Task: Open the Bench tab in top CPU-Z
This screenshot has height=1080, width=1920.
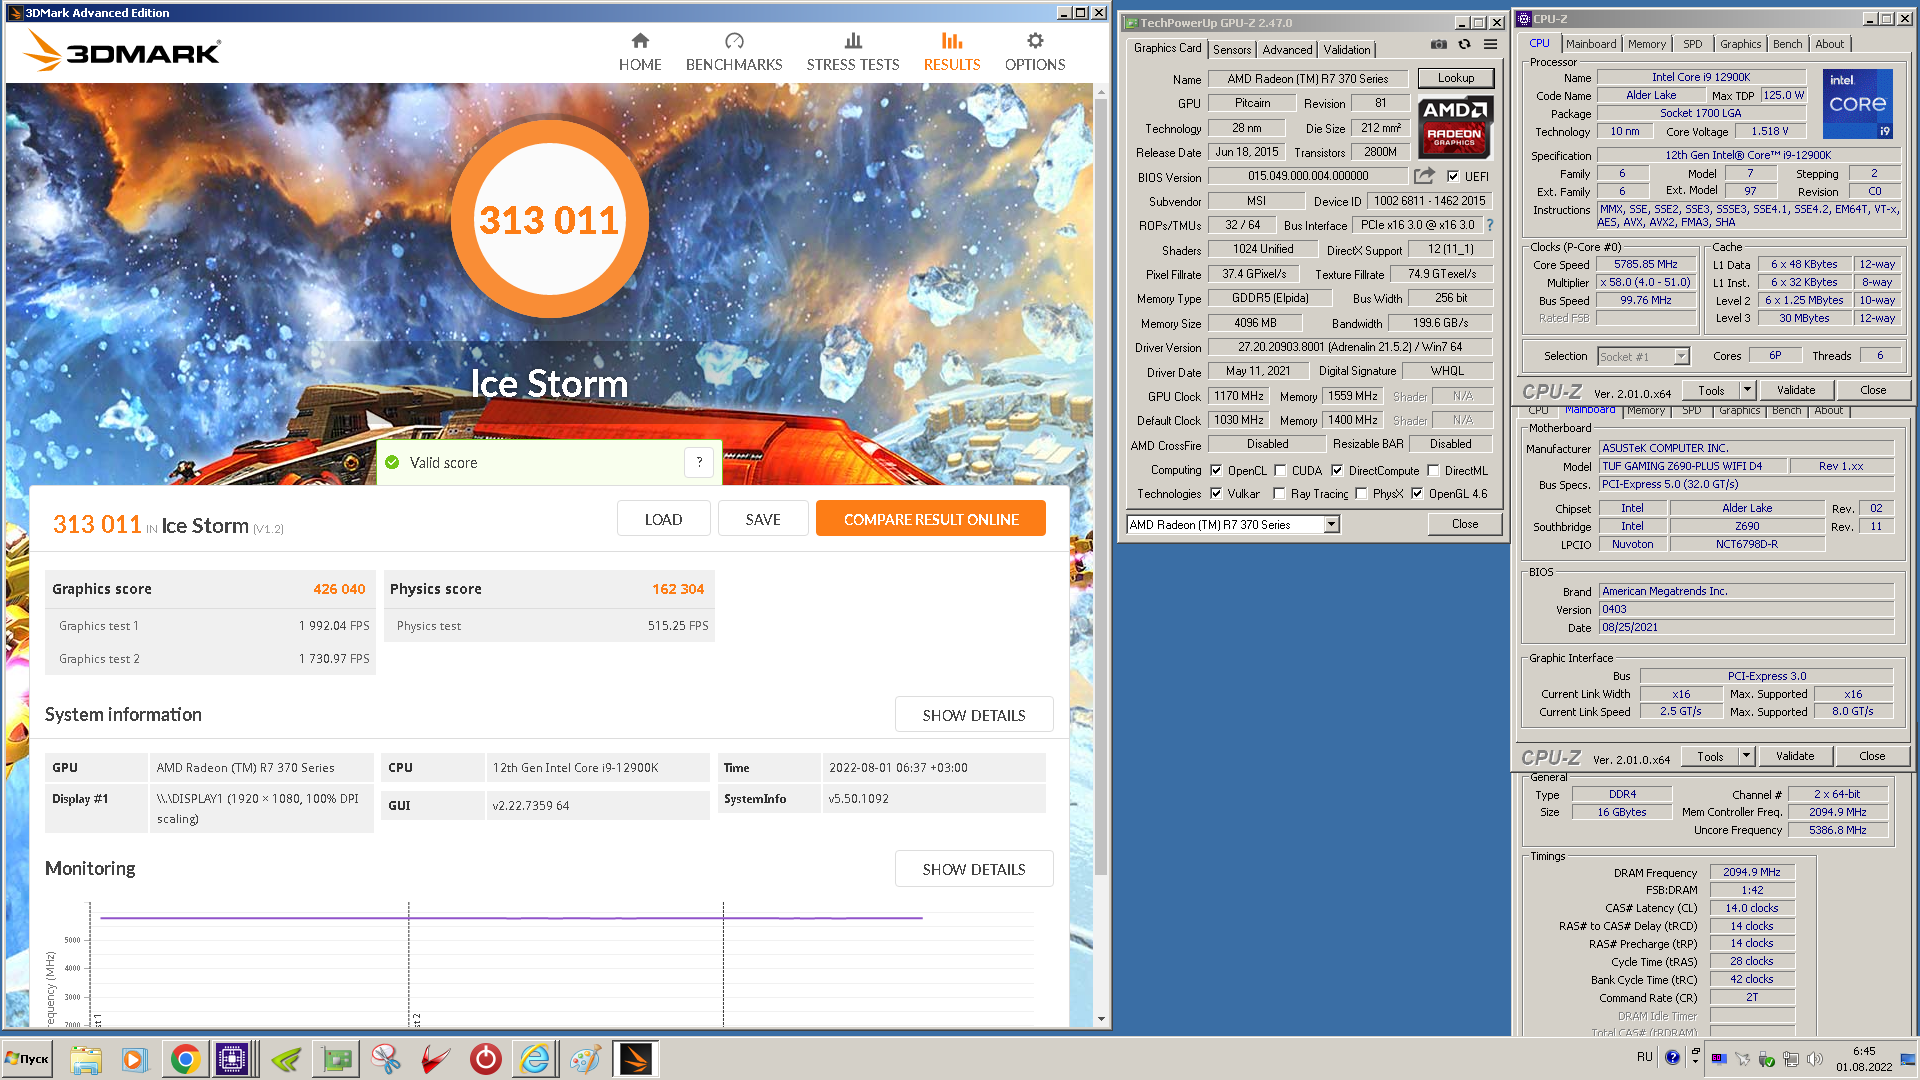Action: (x=1787, y=44)
